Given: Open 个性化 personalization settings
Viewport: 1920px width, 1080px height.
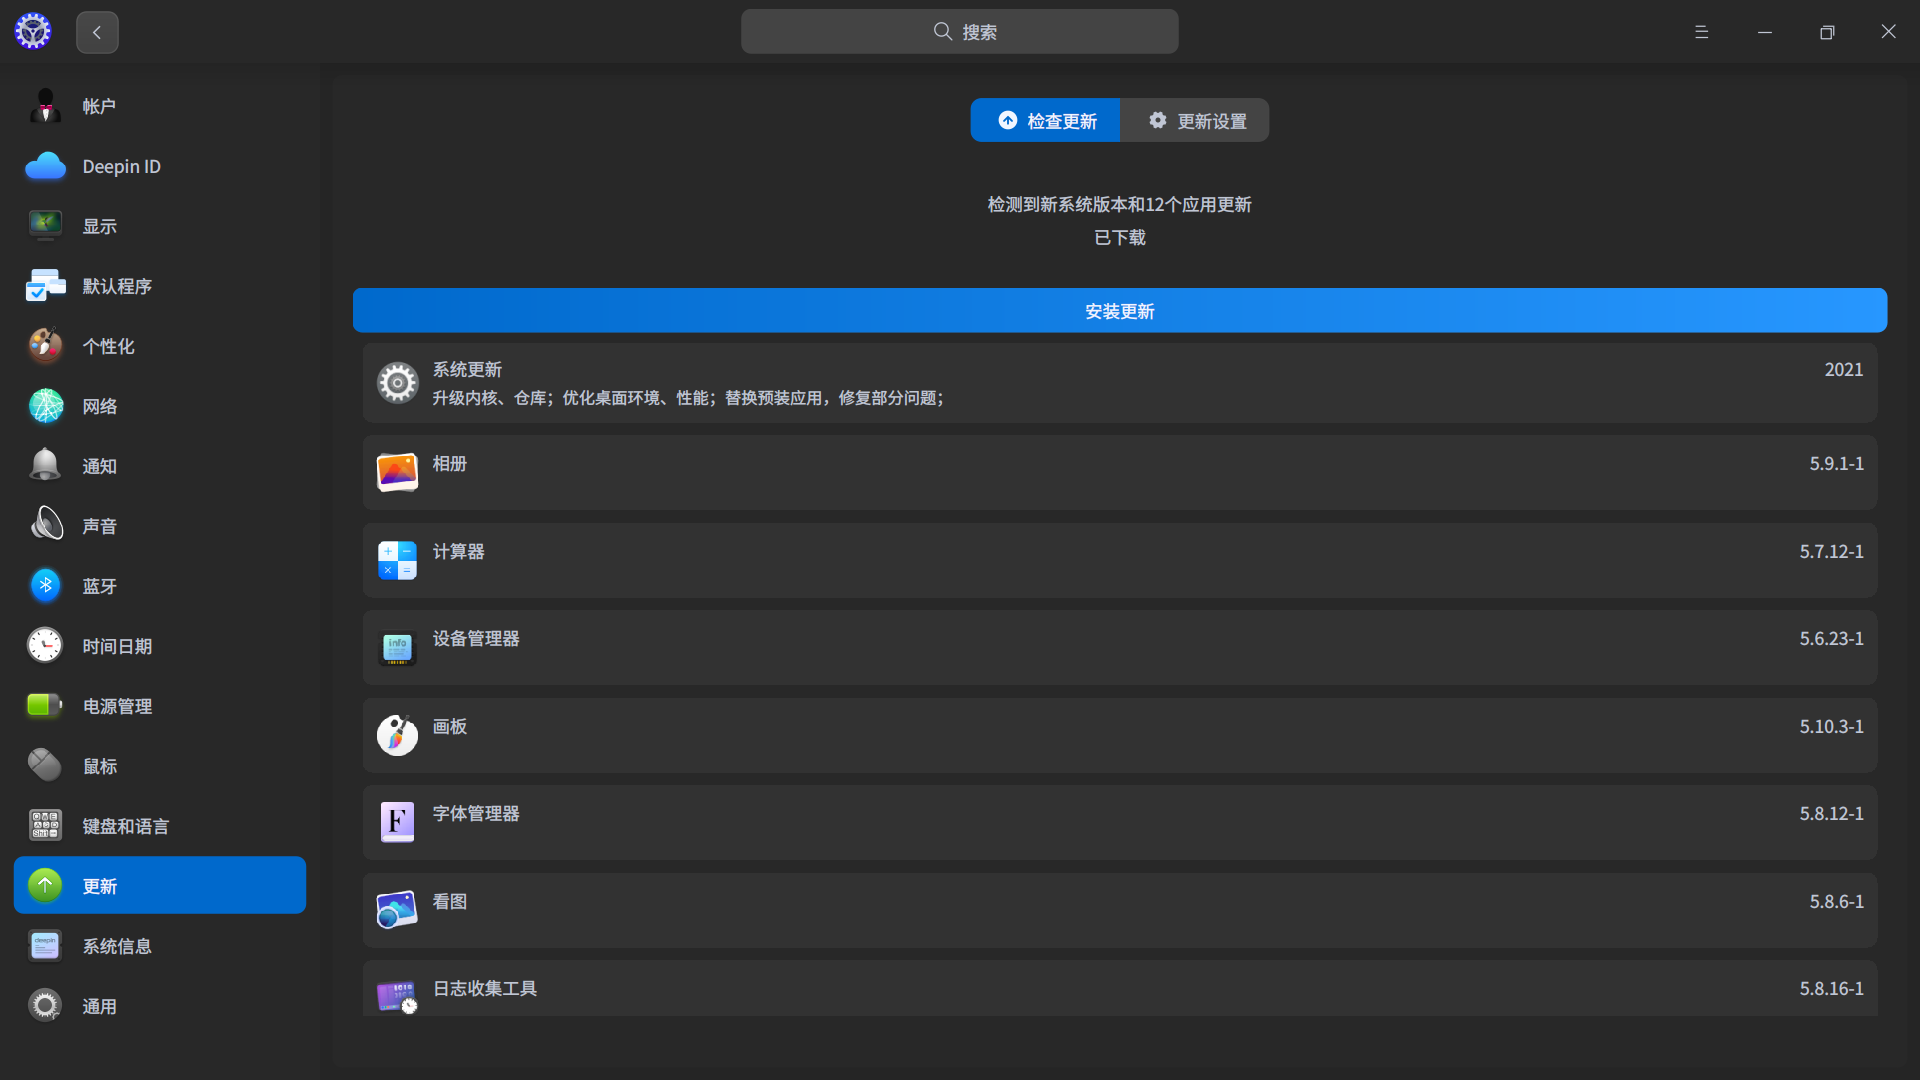Looking at the screenshot, I should coord(107,346).
